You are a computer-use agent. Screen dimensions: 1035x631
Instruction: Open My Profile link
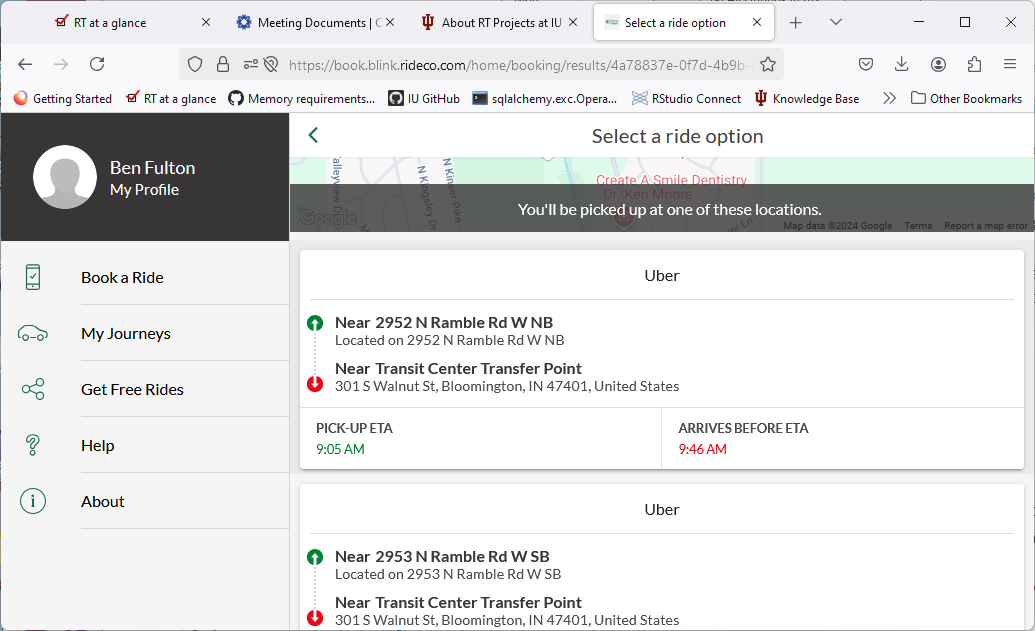(145, 190)
